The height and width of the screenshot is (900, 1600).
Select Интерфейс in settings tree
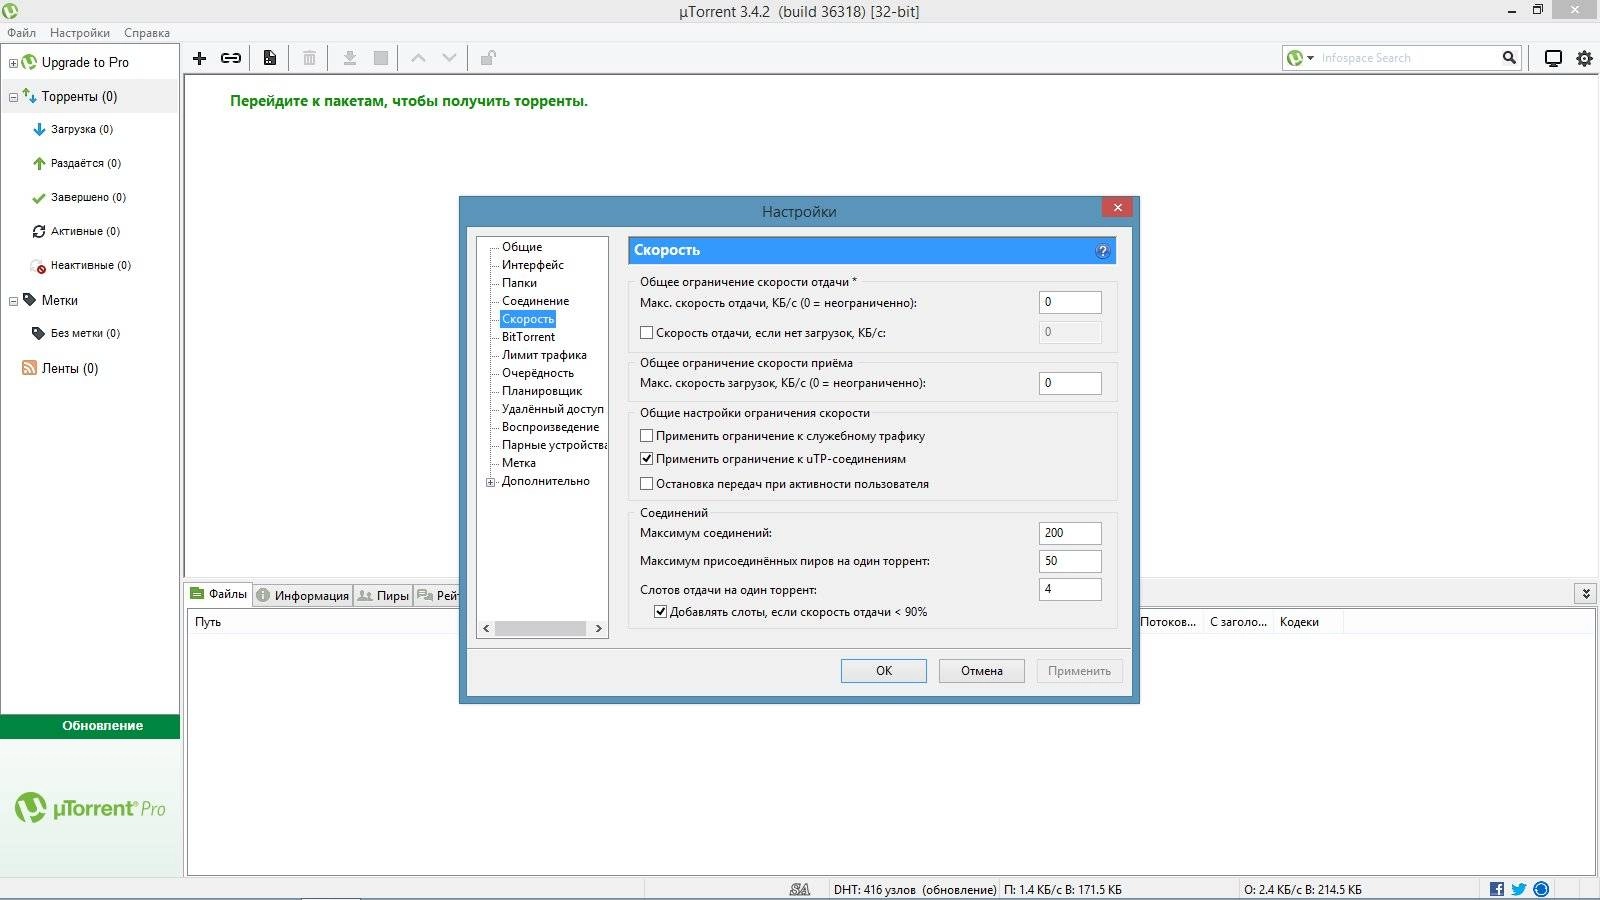(x=533, y=265)
